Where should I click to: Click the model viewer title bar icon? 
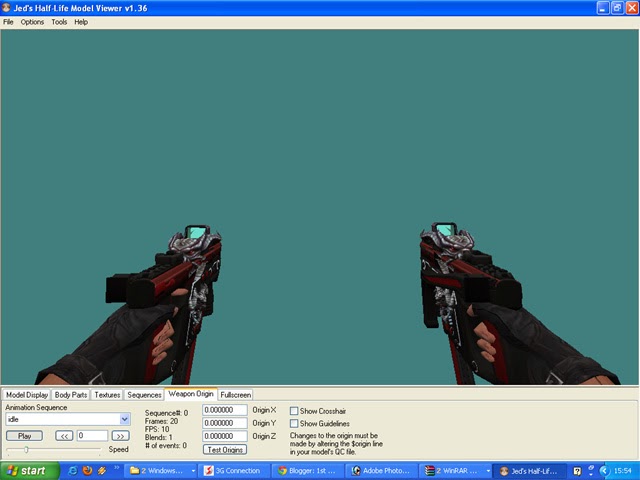[x=6, y=8]
